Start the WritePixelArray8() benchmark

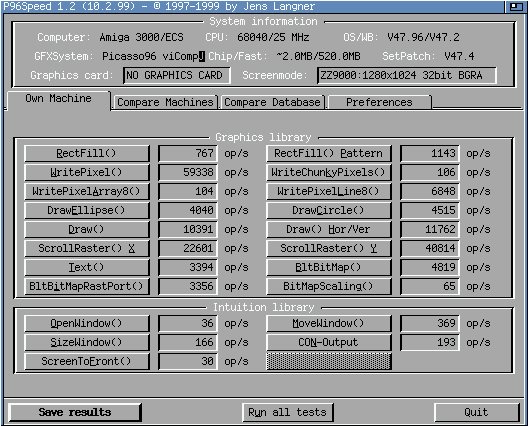(87, 191)
